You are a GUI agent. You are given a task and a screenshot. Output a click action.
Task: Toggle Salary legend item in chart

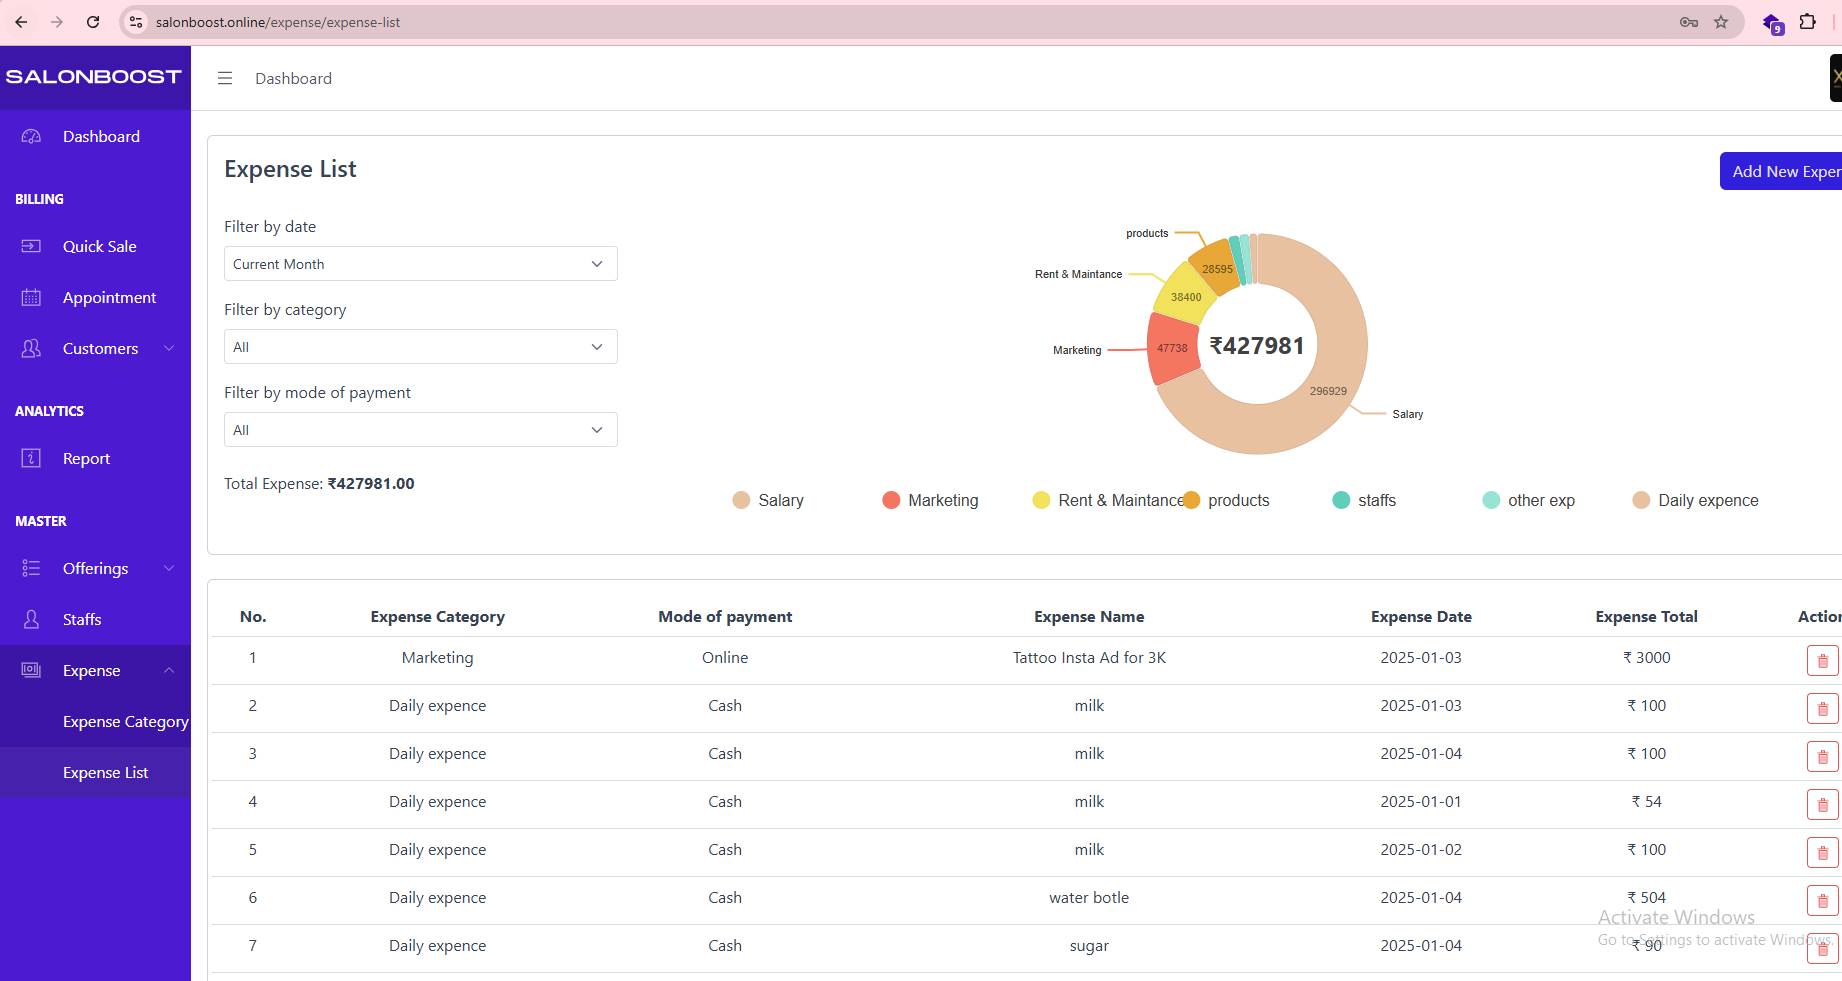pos(768,500)
